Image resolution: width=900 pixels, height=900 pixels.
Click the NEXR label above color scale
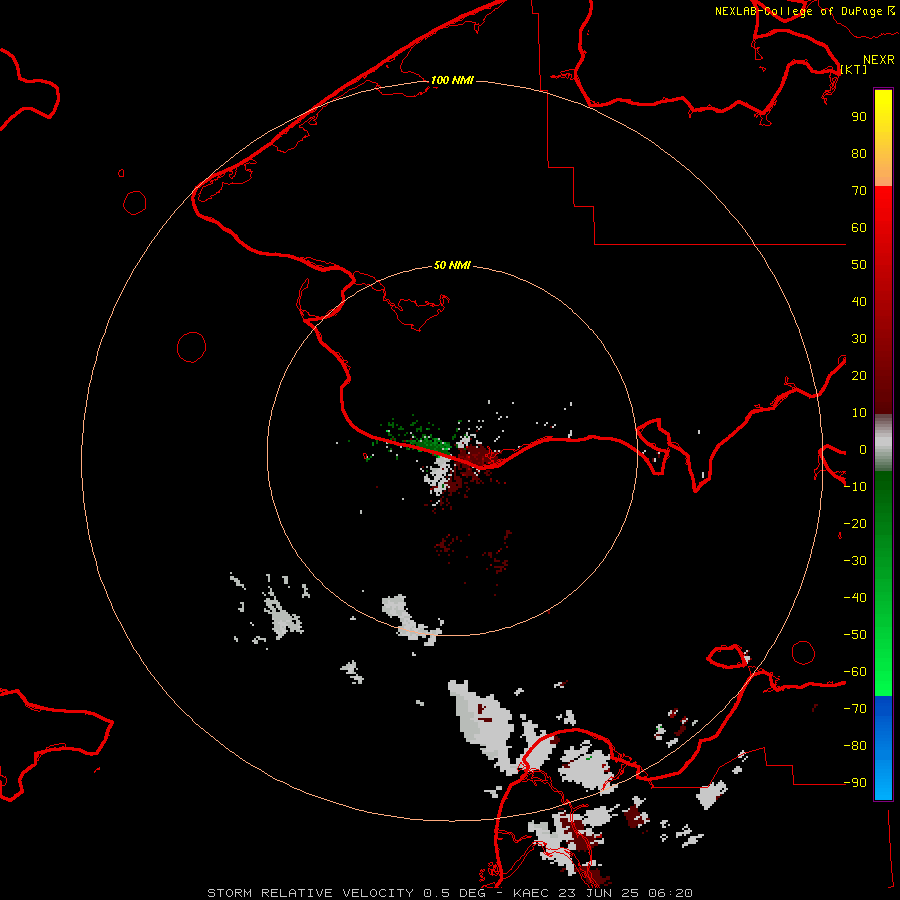tap(879, 60)
